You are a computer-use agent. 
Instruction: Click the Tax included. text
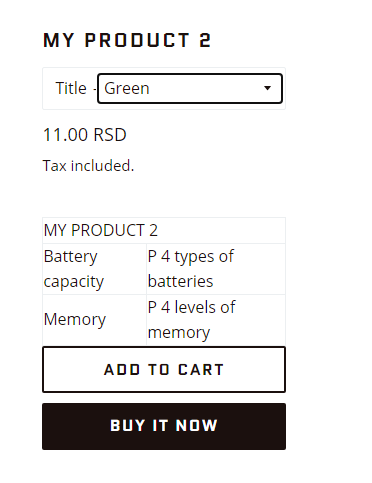pos(88,166)
